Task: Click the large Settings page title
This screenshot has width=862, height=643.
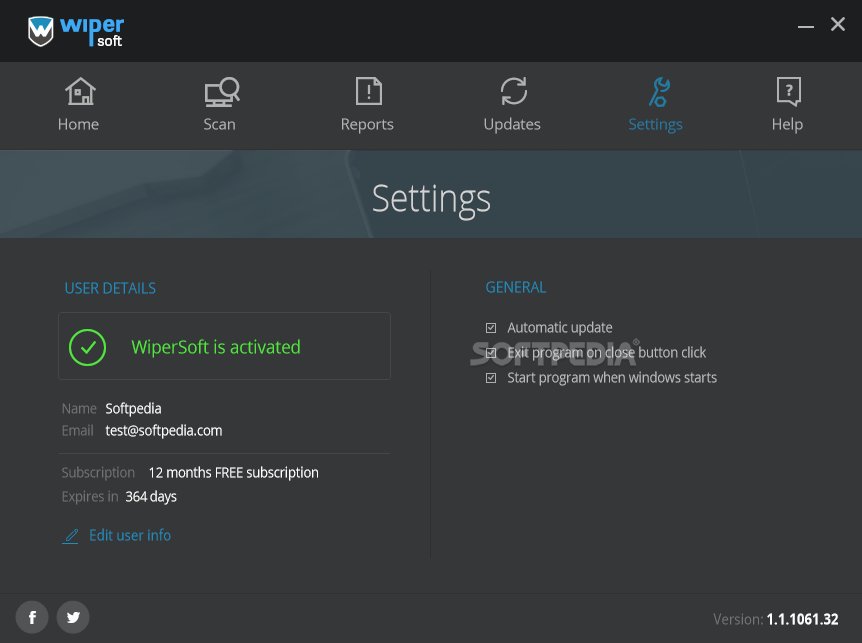Action: click(x=431, y=199)
